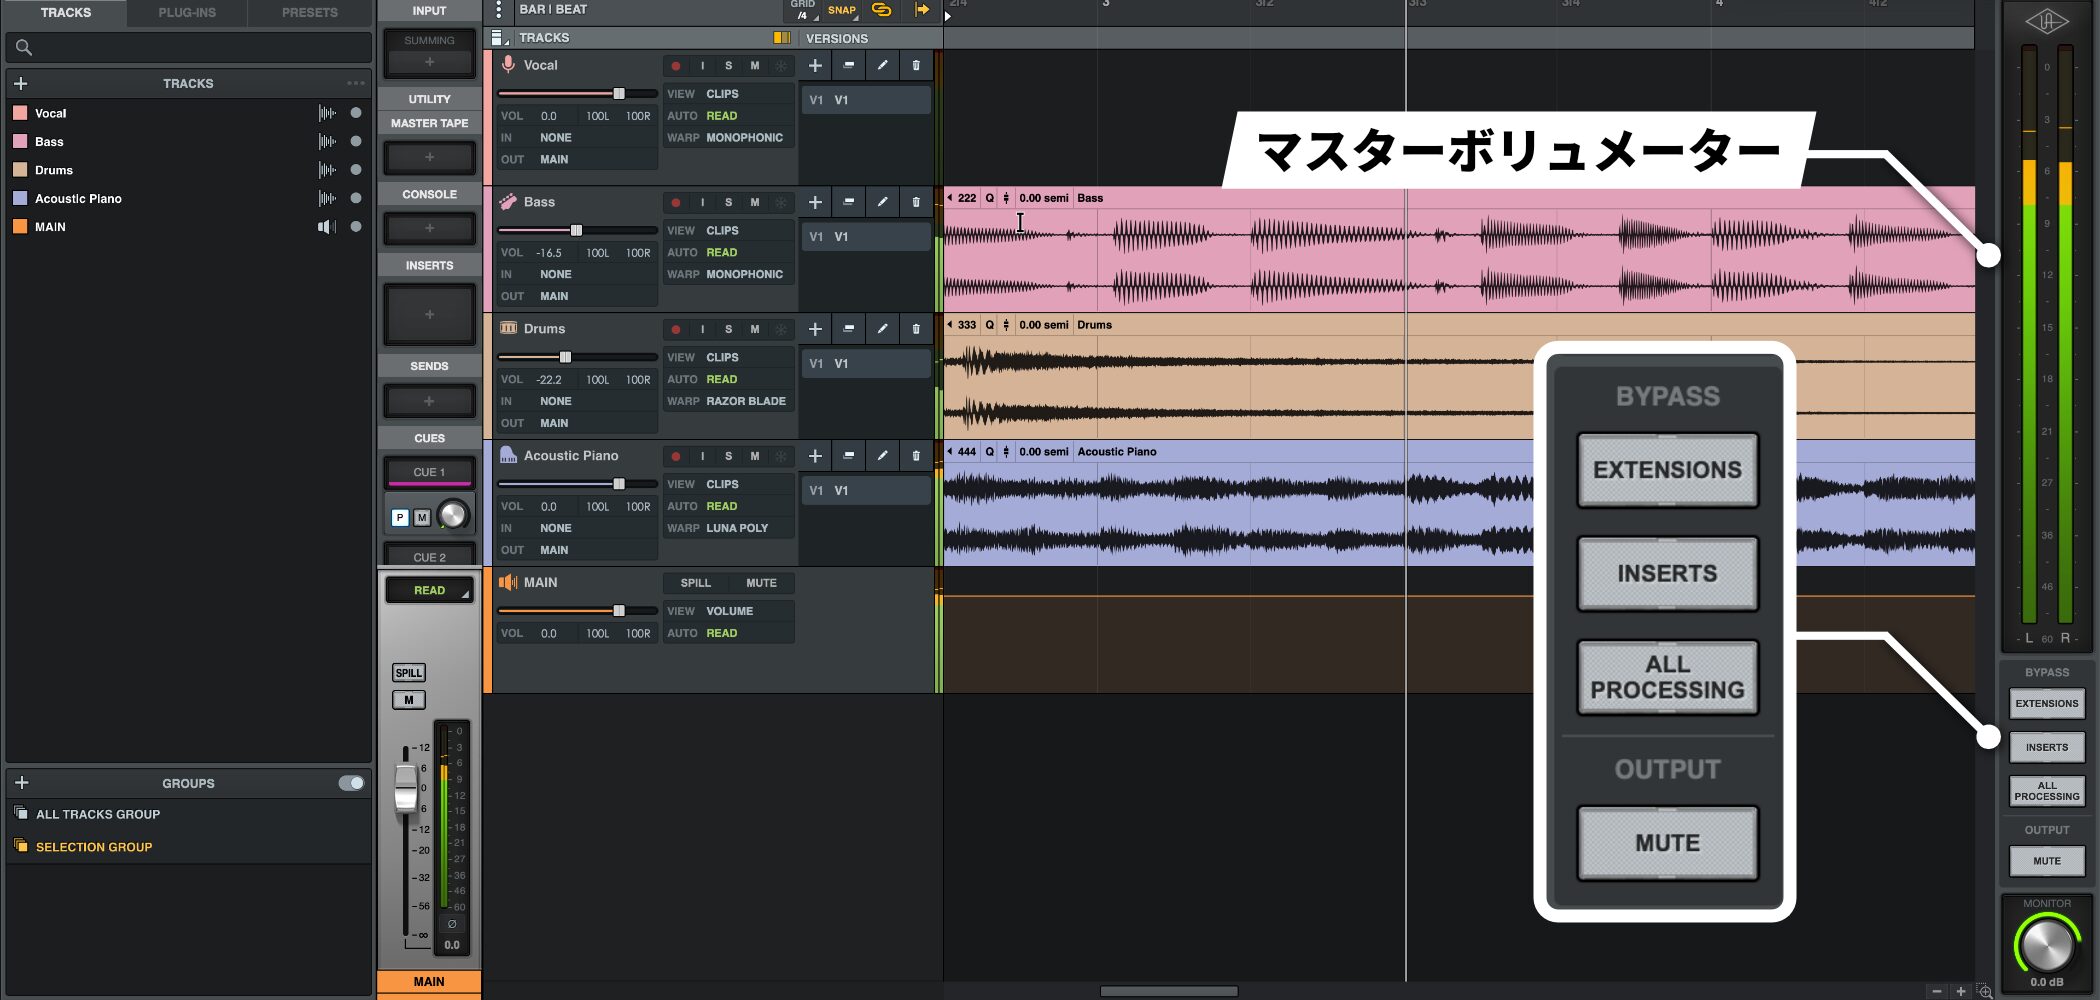Open the GRID /4 dropdown
The width and height of the screenshot is (2100, 1000).
pos(803,10)
